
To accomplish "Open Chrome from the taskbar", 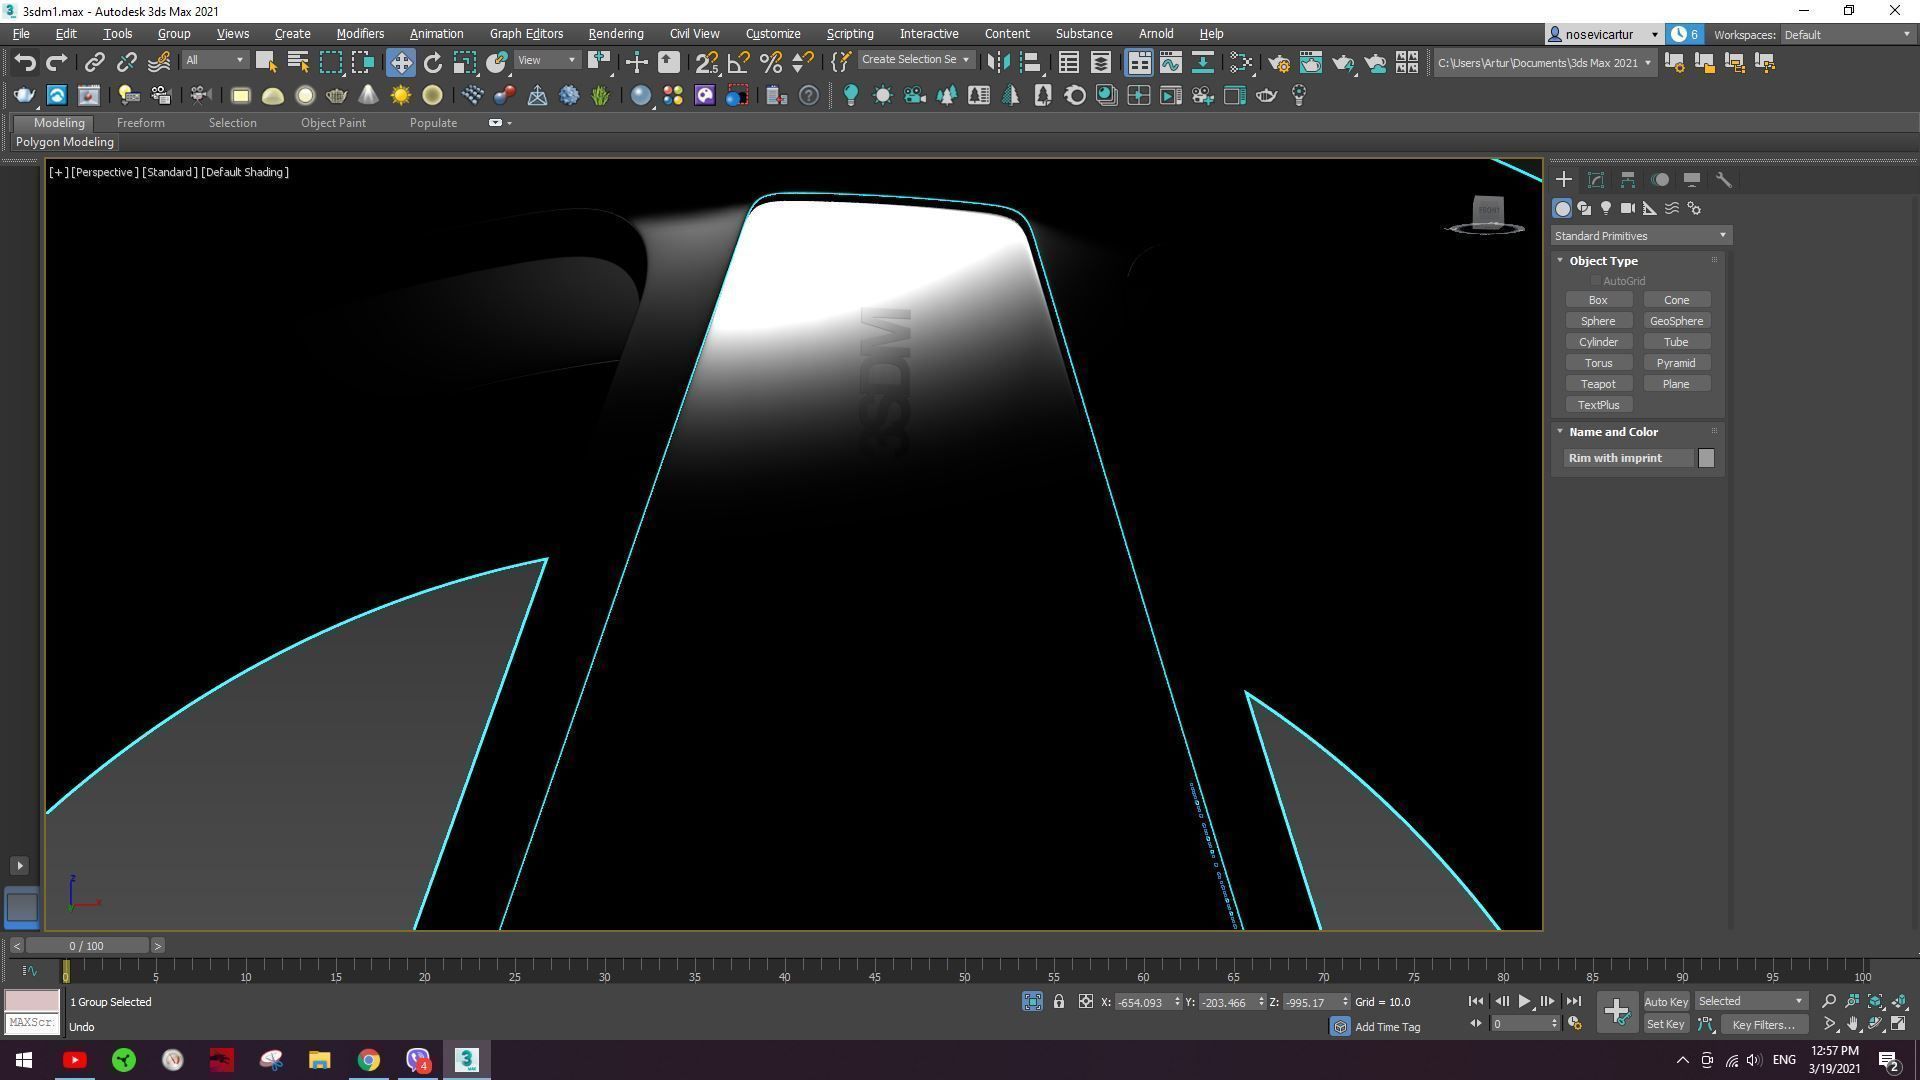I will pyautogui.click(x=369, y=1060).
